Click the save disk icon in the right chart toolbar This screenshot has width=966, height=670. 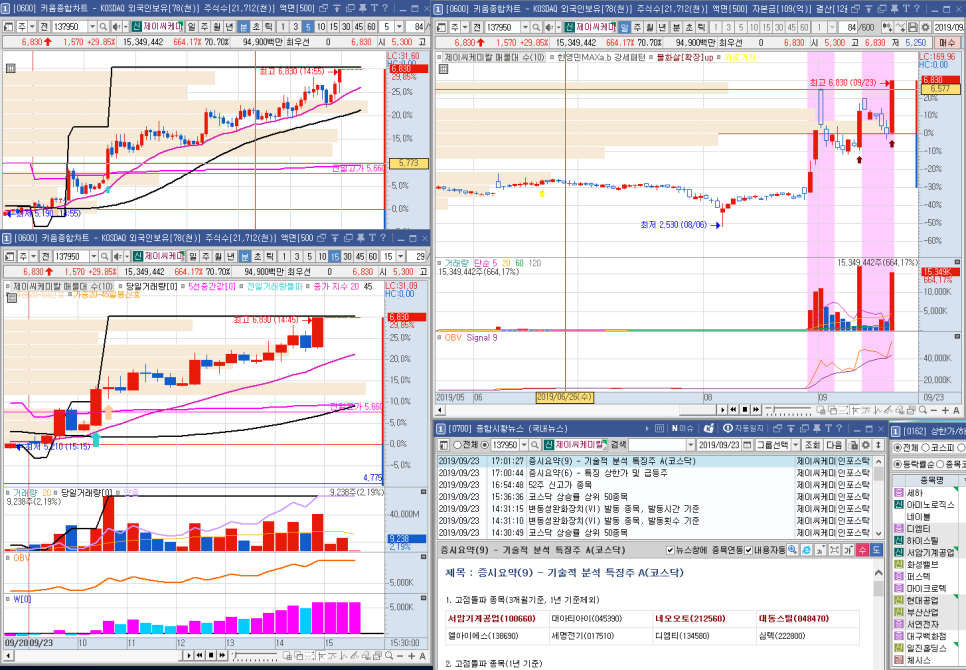point(913,28)
